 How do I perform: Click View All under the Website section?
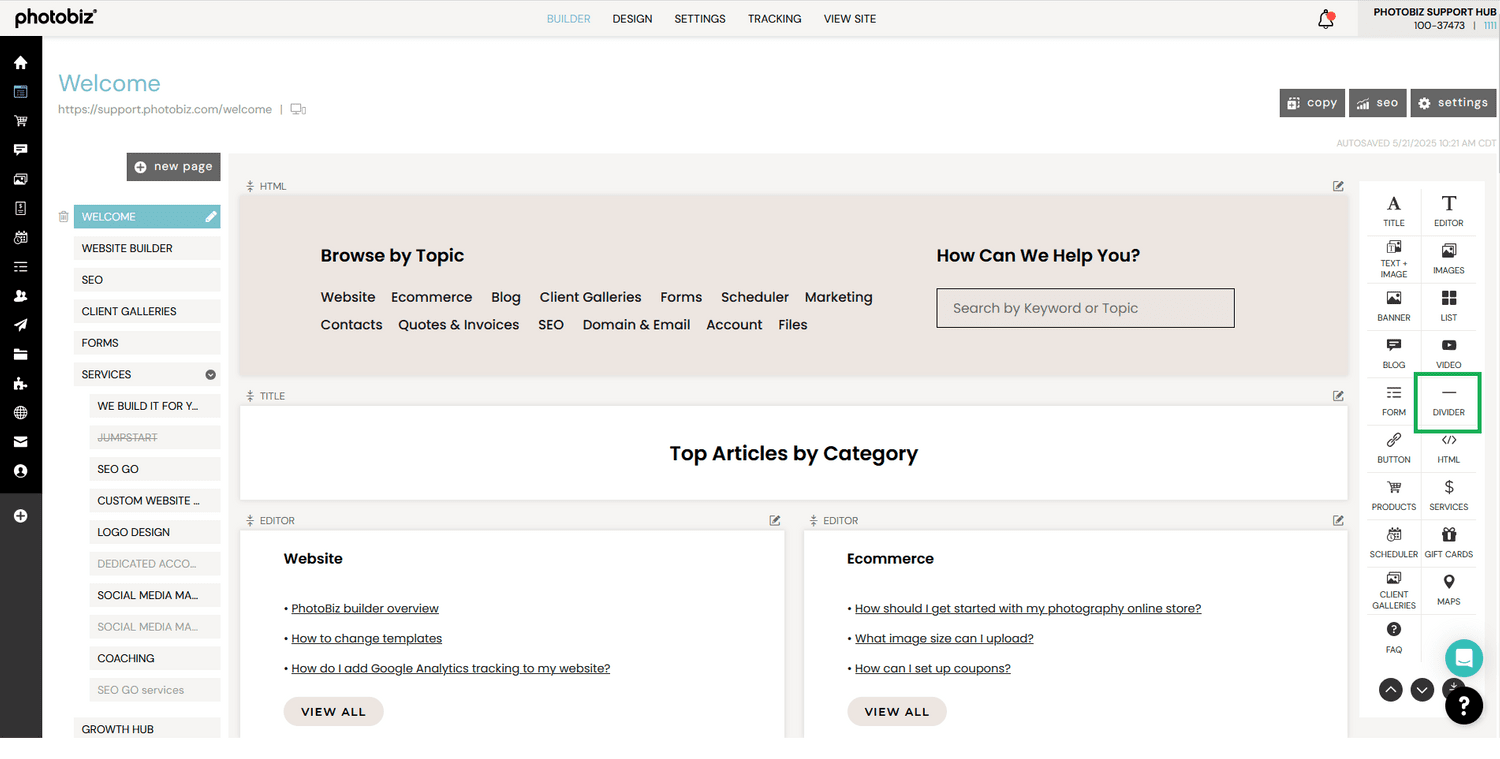(333, 712)
